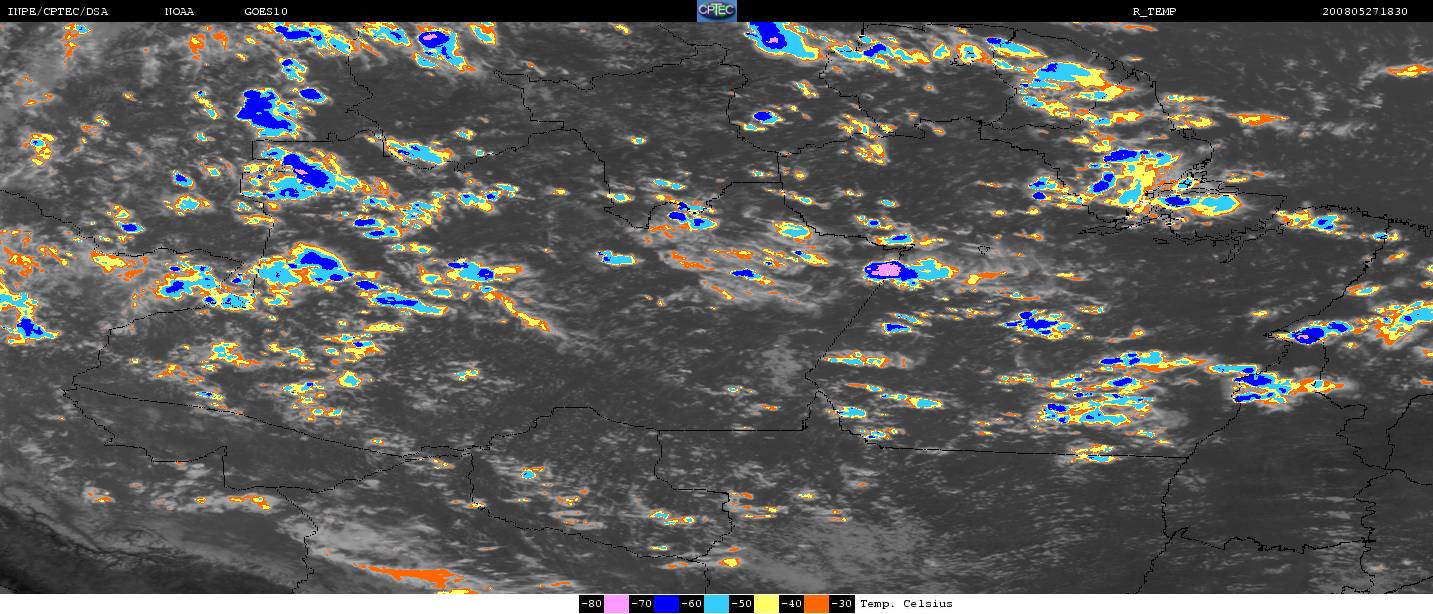
Task: Click the orange legend swatch
Action: (x=816, y=604)
